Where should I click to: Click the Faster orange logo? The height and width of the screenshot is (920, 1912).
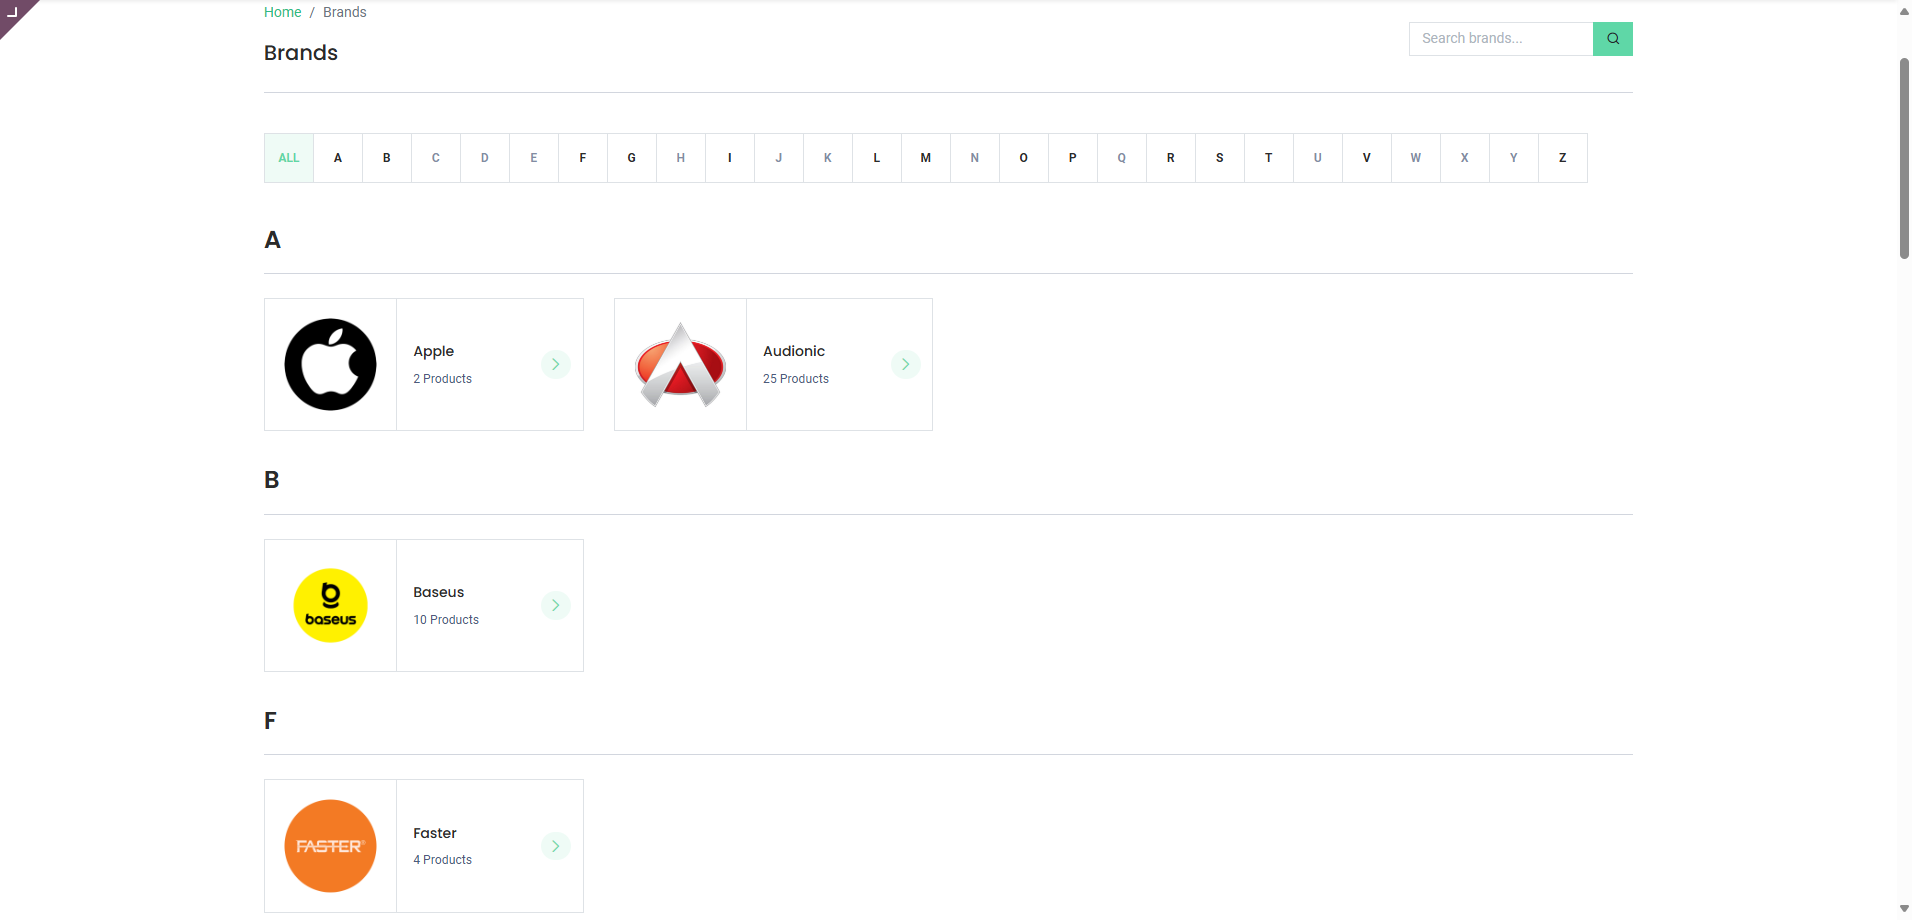point(330,846)
